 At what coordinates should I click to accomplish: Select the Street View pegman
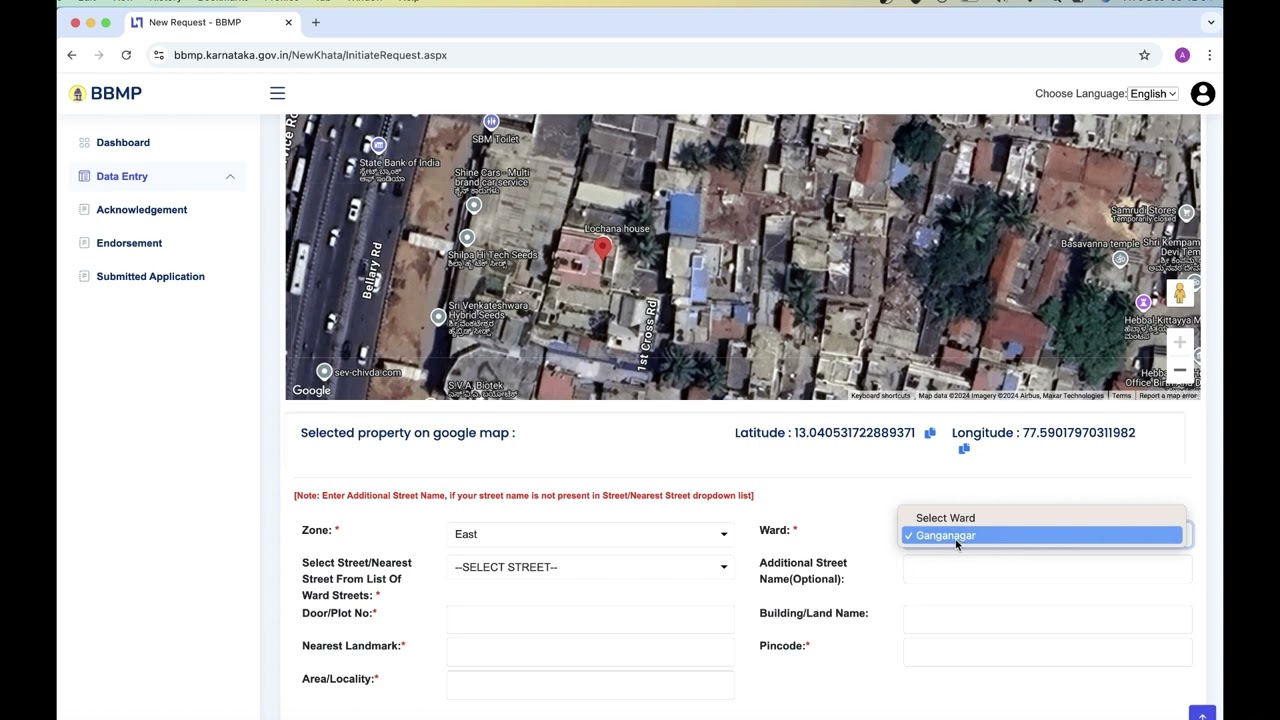(1180, 293)
